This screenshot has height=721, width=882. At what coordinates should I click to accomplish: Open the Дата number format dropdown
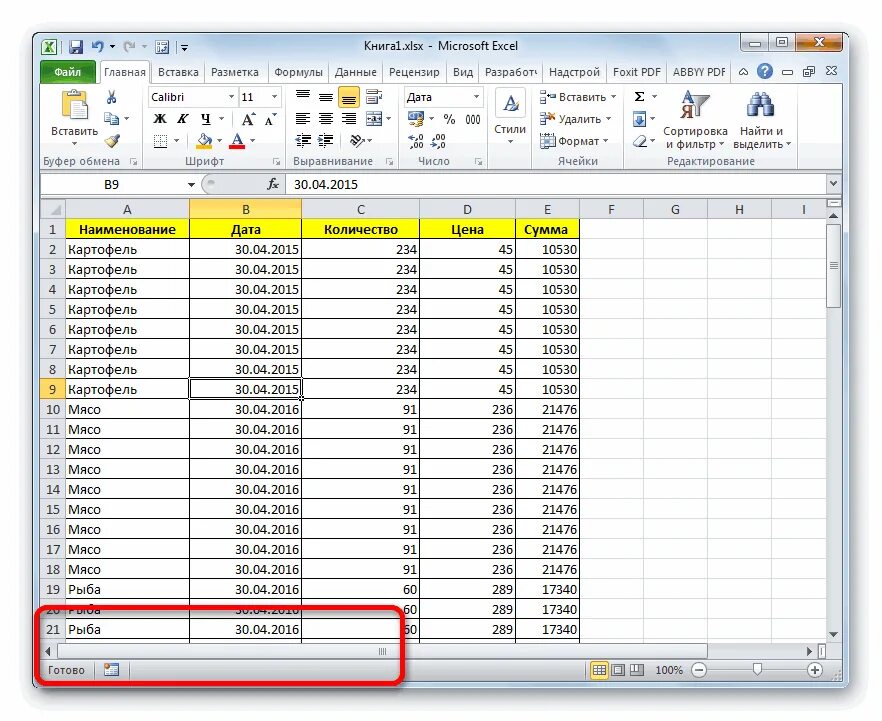[476, 97]
